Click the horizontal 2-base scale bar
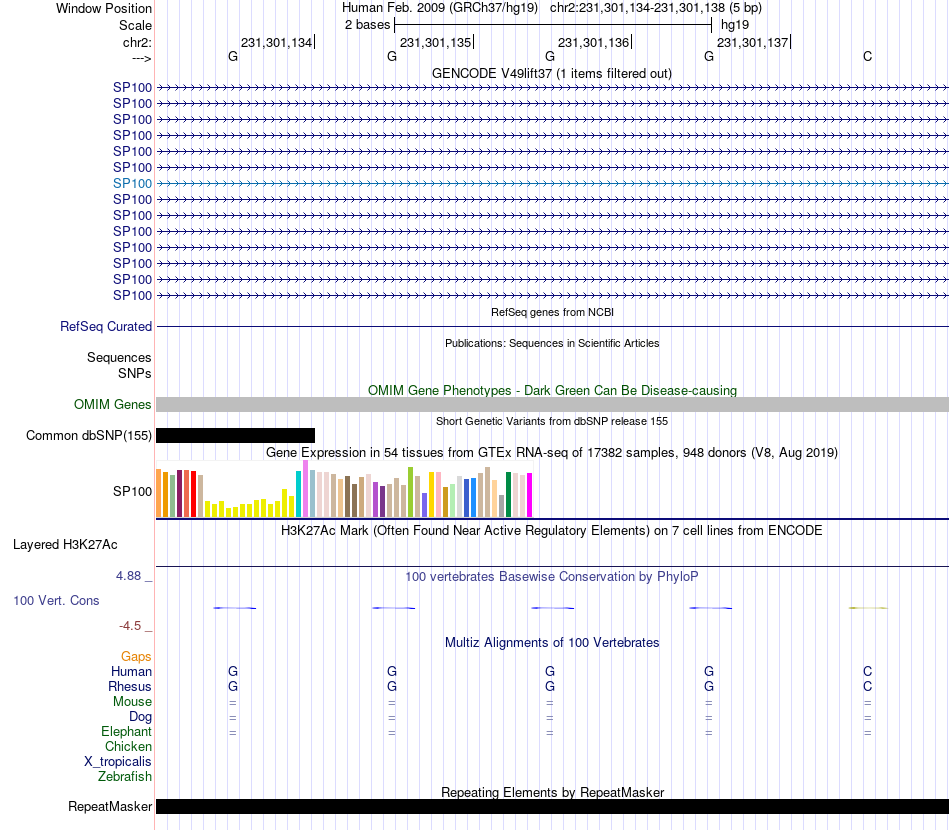 click(553, 25)
